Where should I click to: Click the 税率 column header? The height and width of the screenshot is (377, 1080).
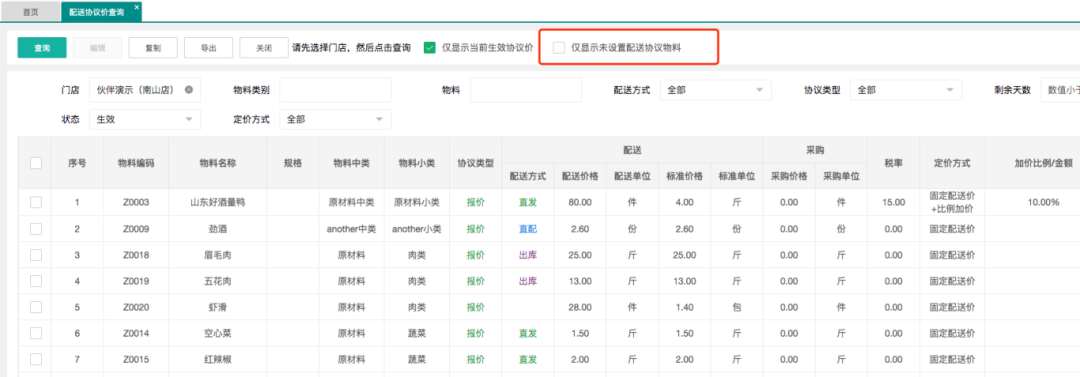[893, 163]
